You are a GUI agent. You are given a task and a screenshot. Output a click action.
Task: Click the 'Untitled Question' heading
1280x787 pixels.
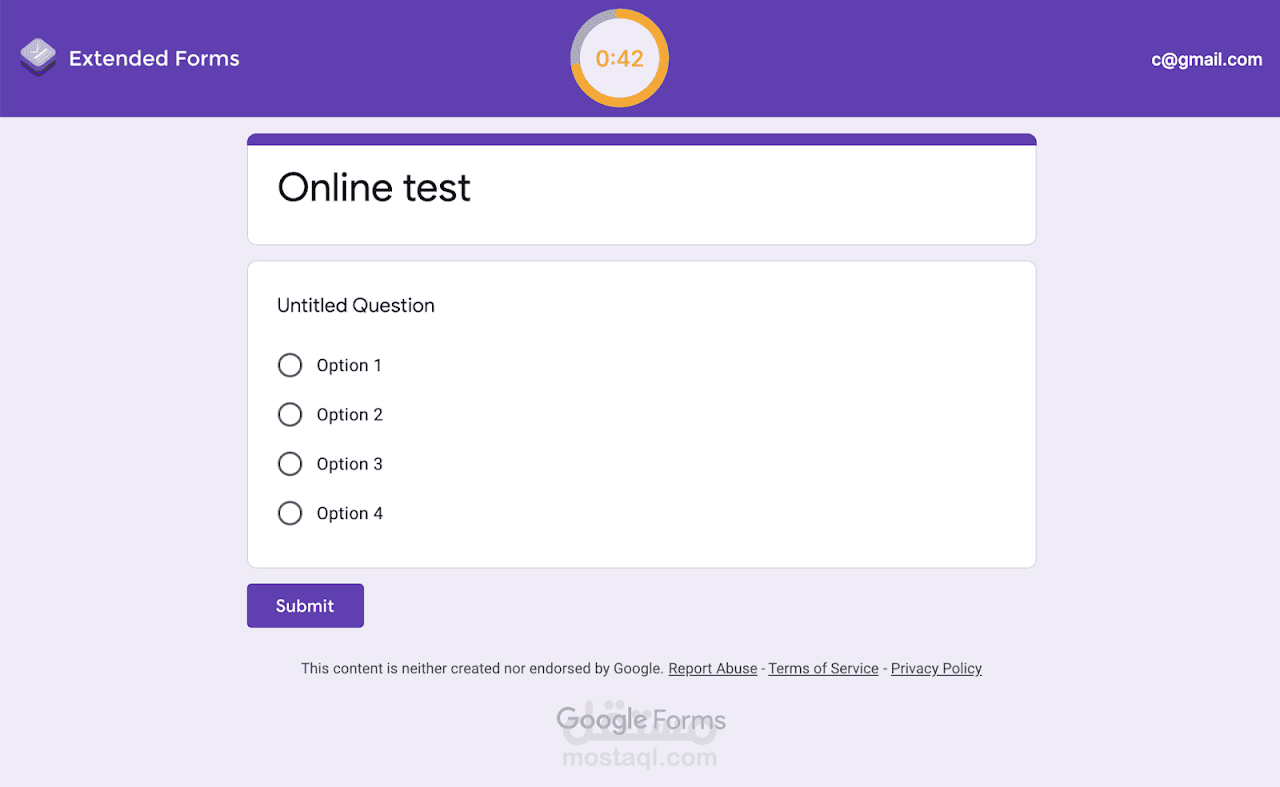coord(356,306)
